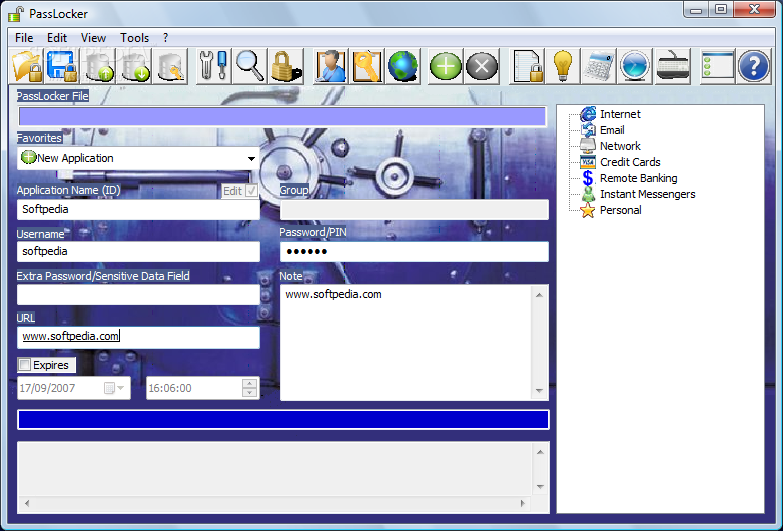Click the framed golden key icon
This screenshot has height=531, width=783.
point(367,66)
